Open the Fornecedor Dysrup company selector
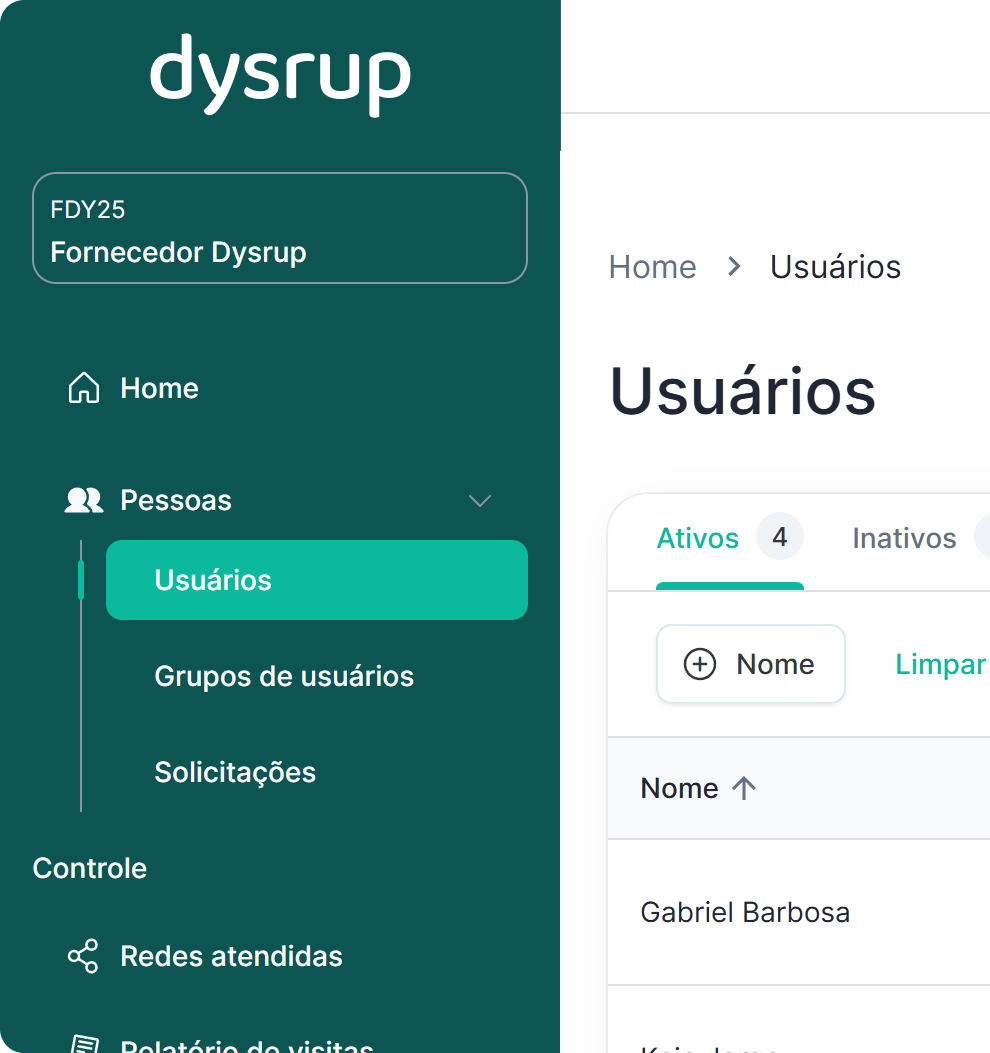Image resolution: width=990 pixels, height=1053 pixels. tap(280, 228)
